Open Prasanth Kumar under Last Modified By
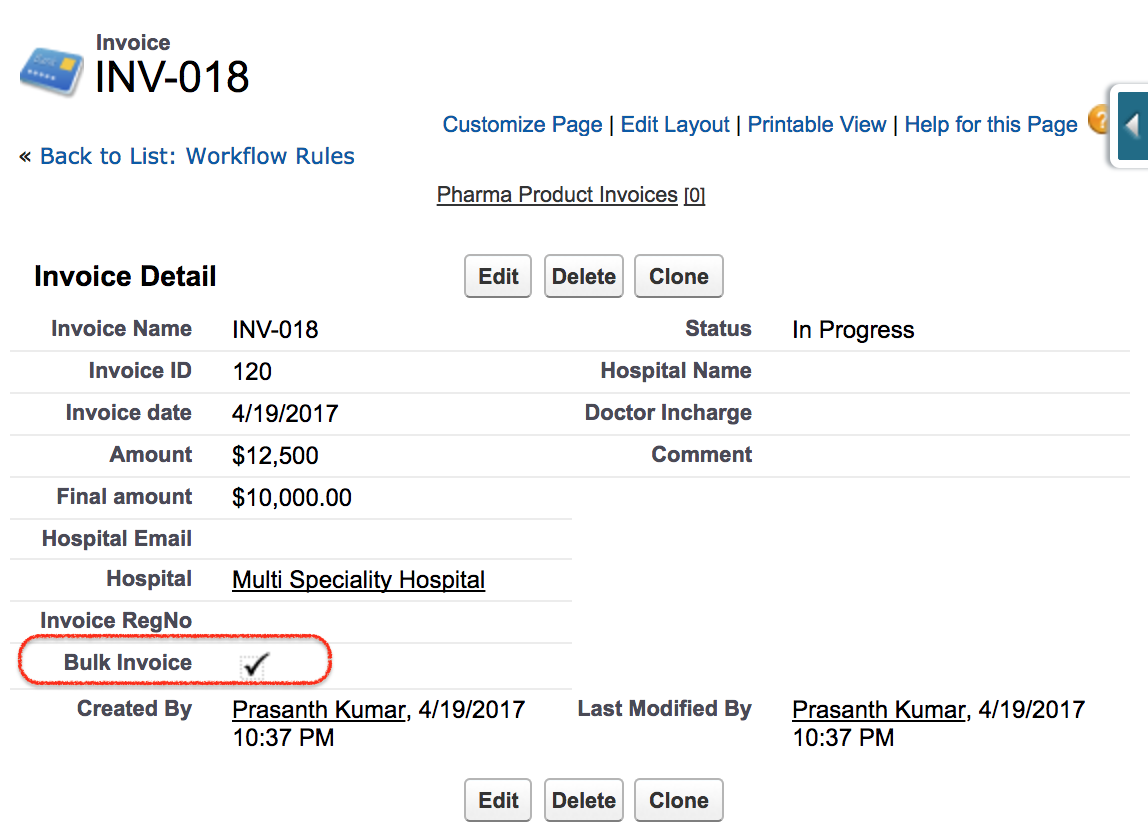 coord(879,709)
